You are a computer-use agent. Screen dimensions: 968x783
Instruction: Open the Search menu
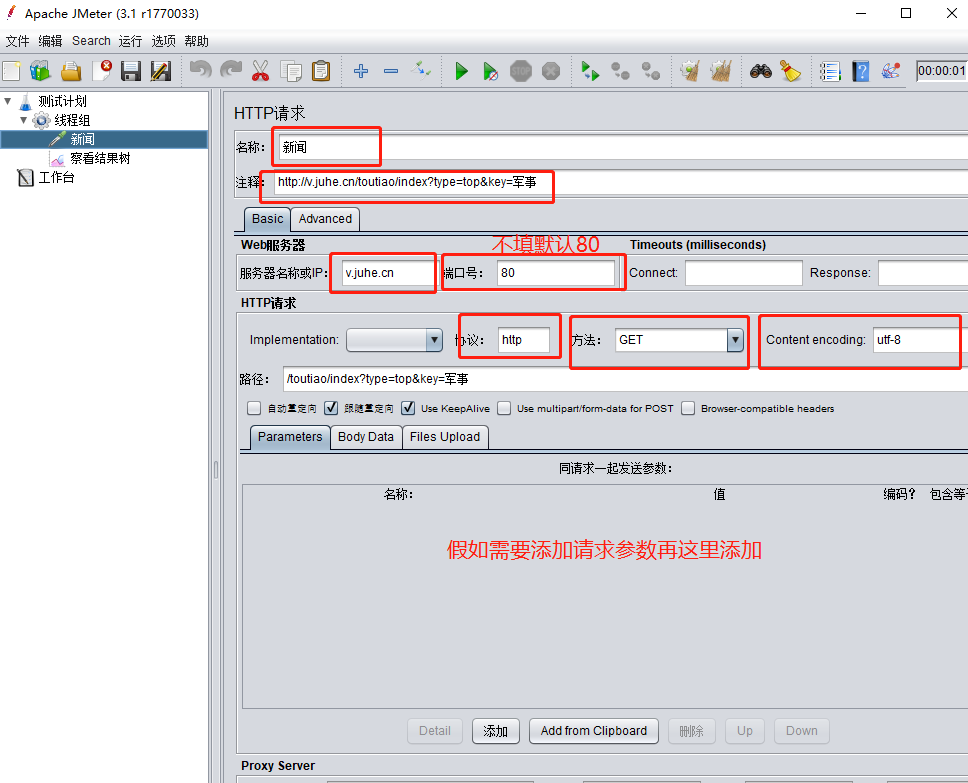point(91,41)
